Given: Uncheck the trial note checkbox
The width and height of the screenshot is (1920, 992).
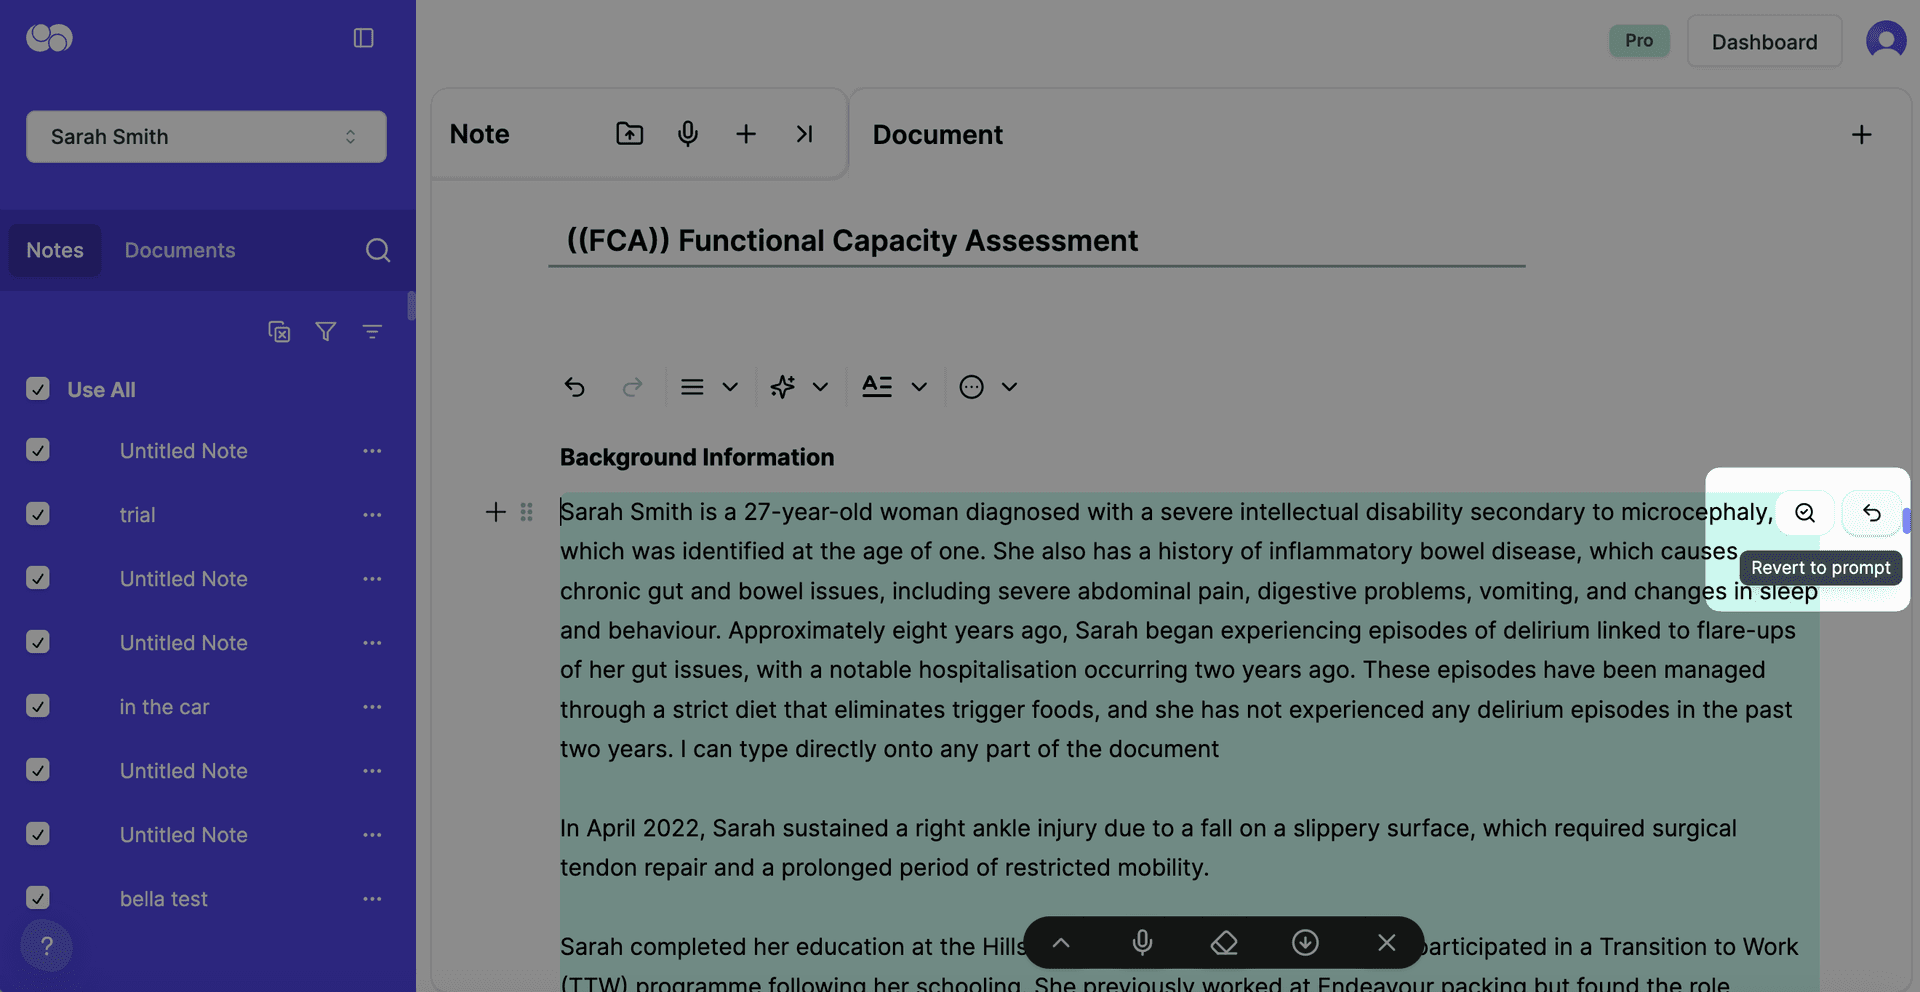Looking at the screenshot, I should pos(38,514).
